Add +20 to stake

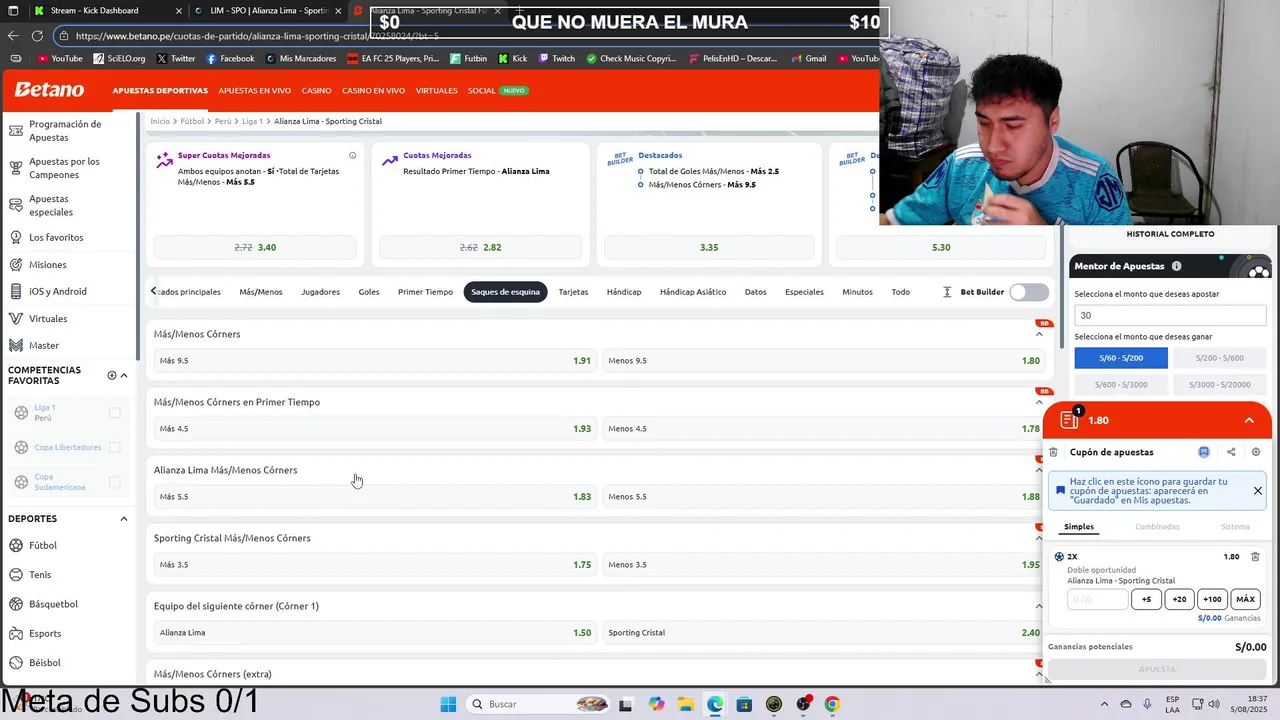tap(1179, 600)
